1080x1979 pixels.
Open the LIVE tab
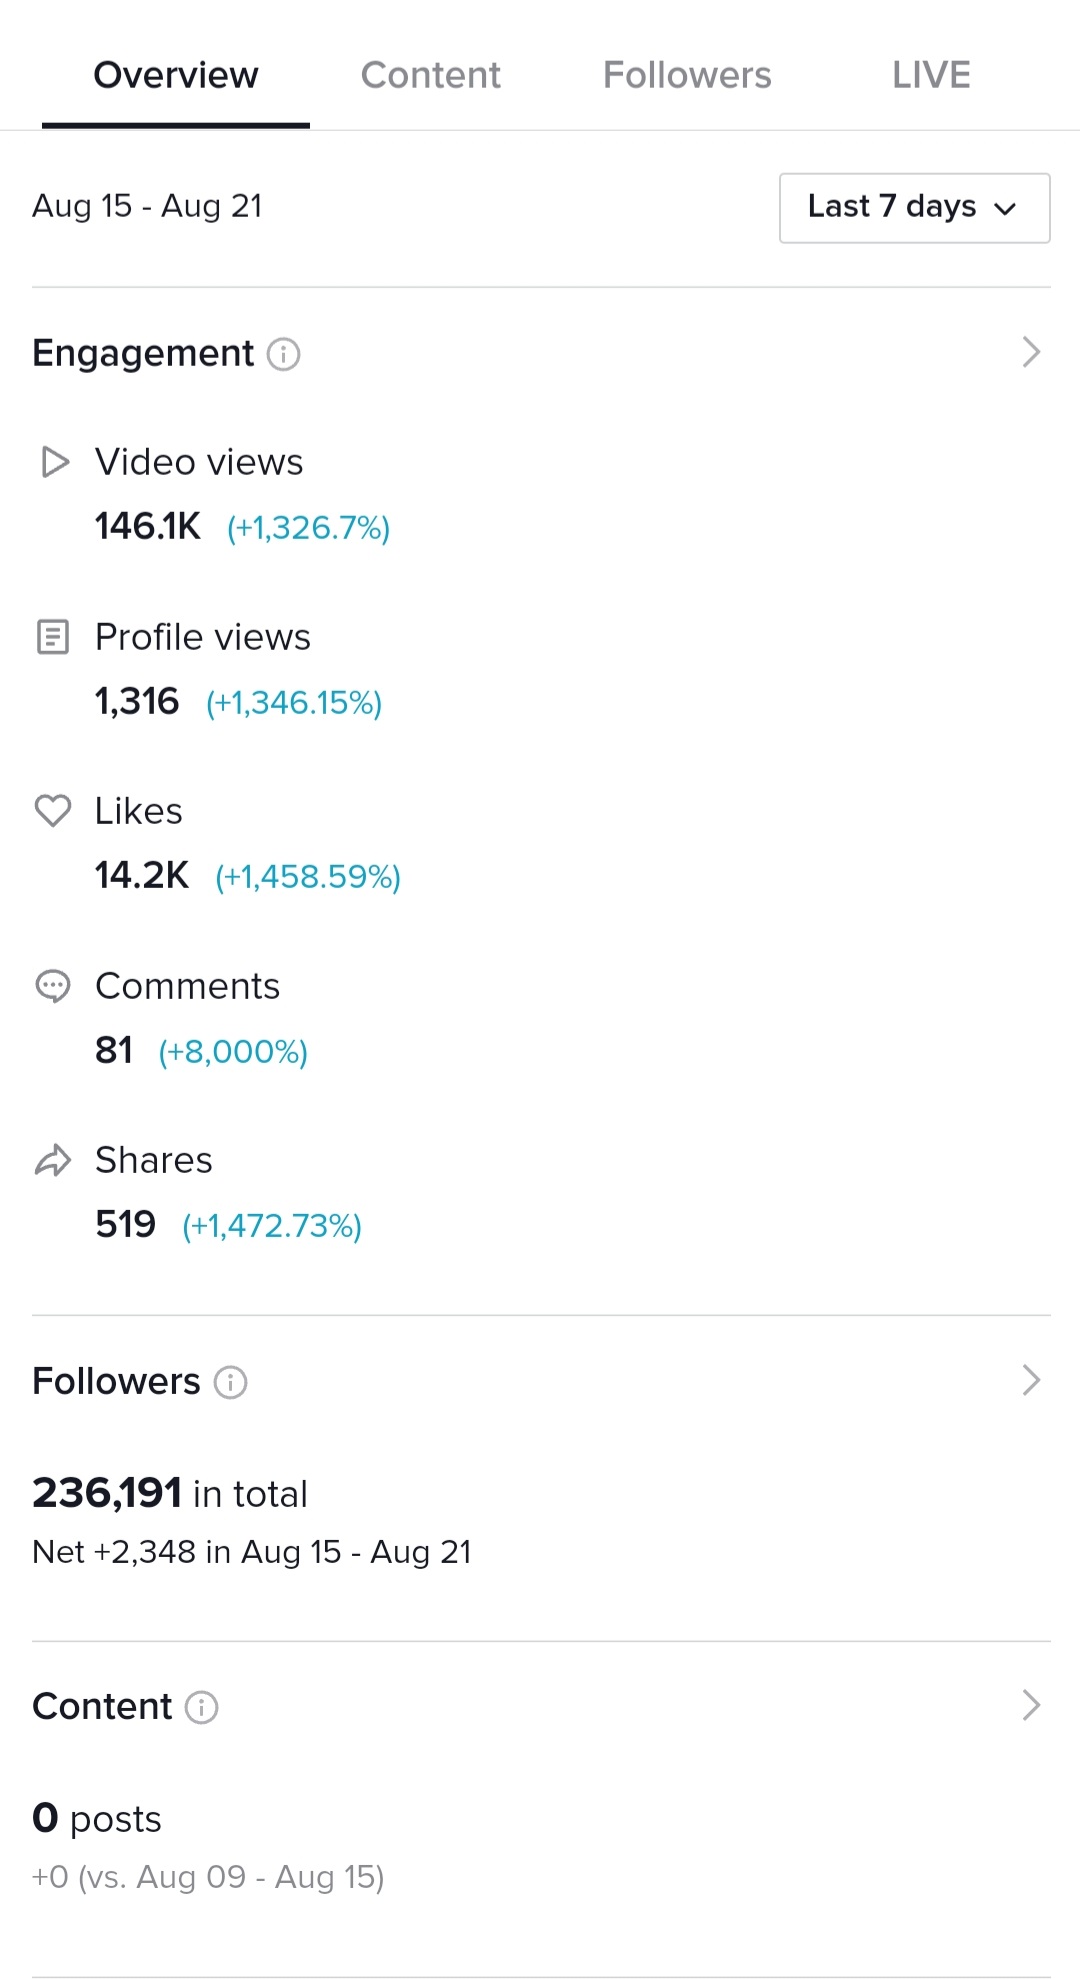pos(931,75)
